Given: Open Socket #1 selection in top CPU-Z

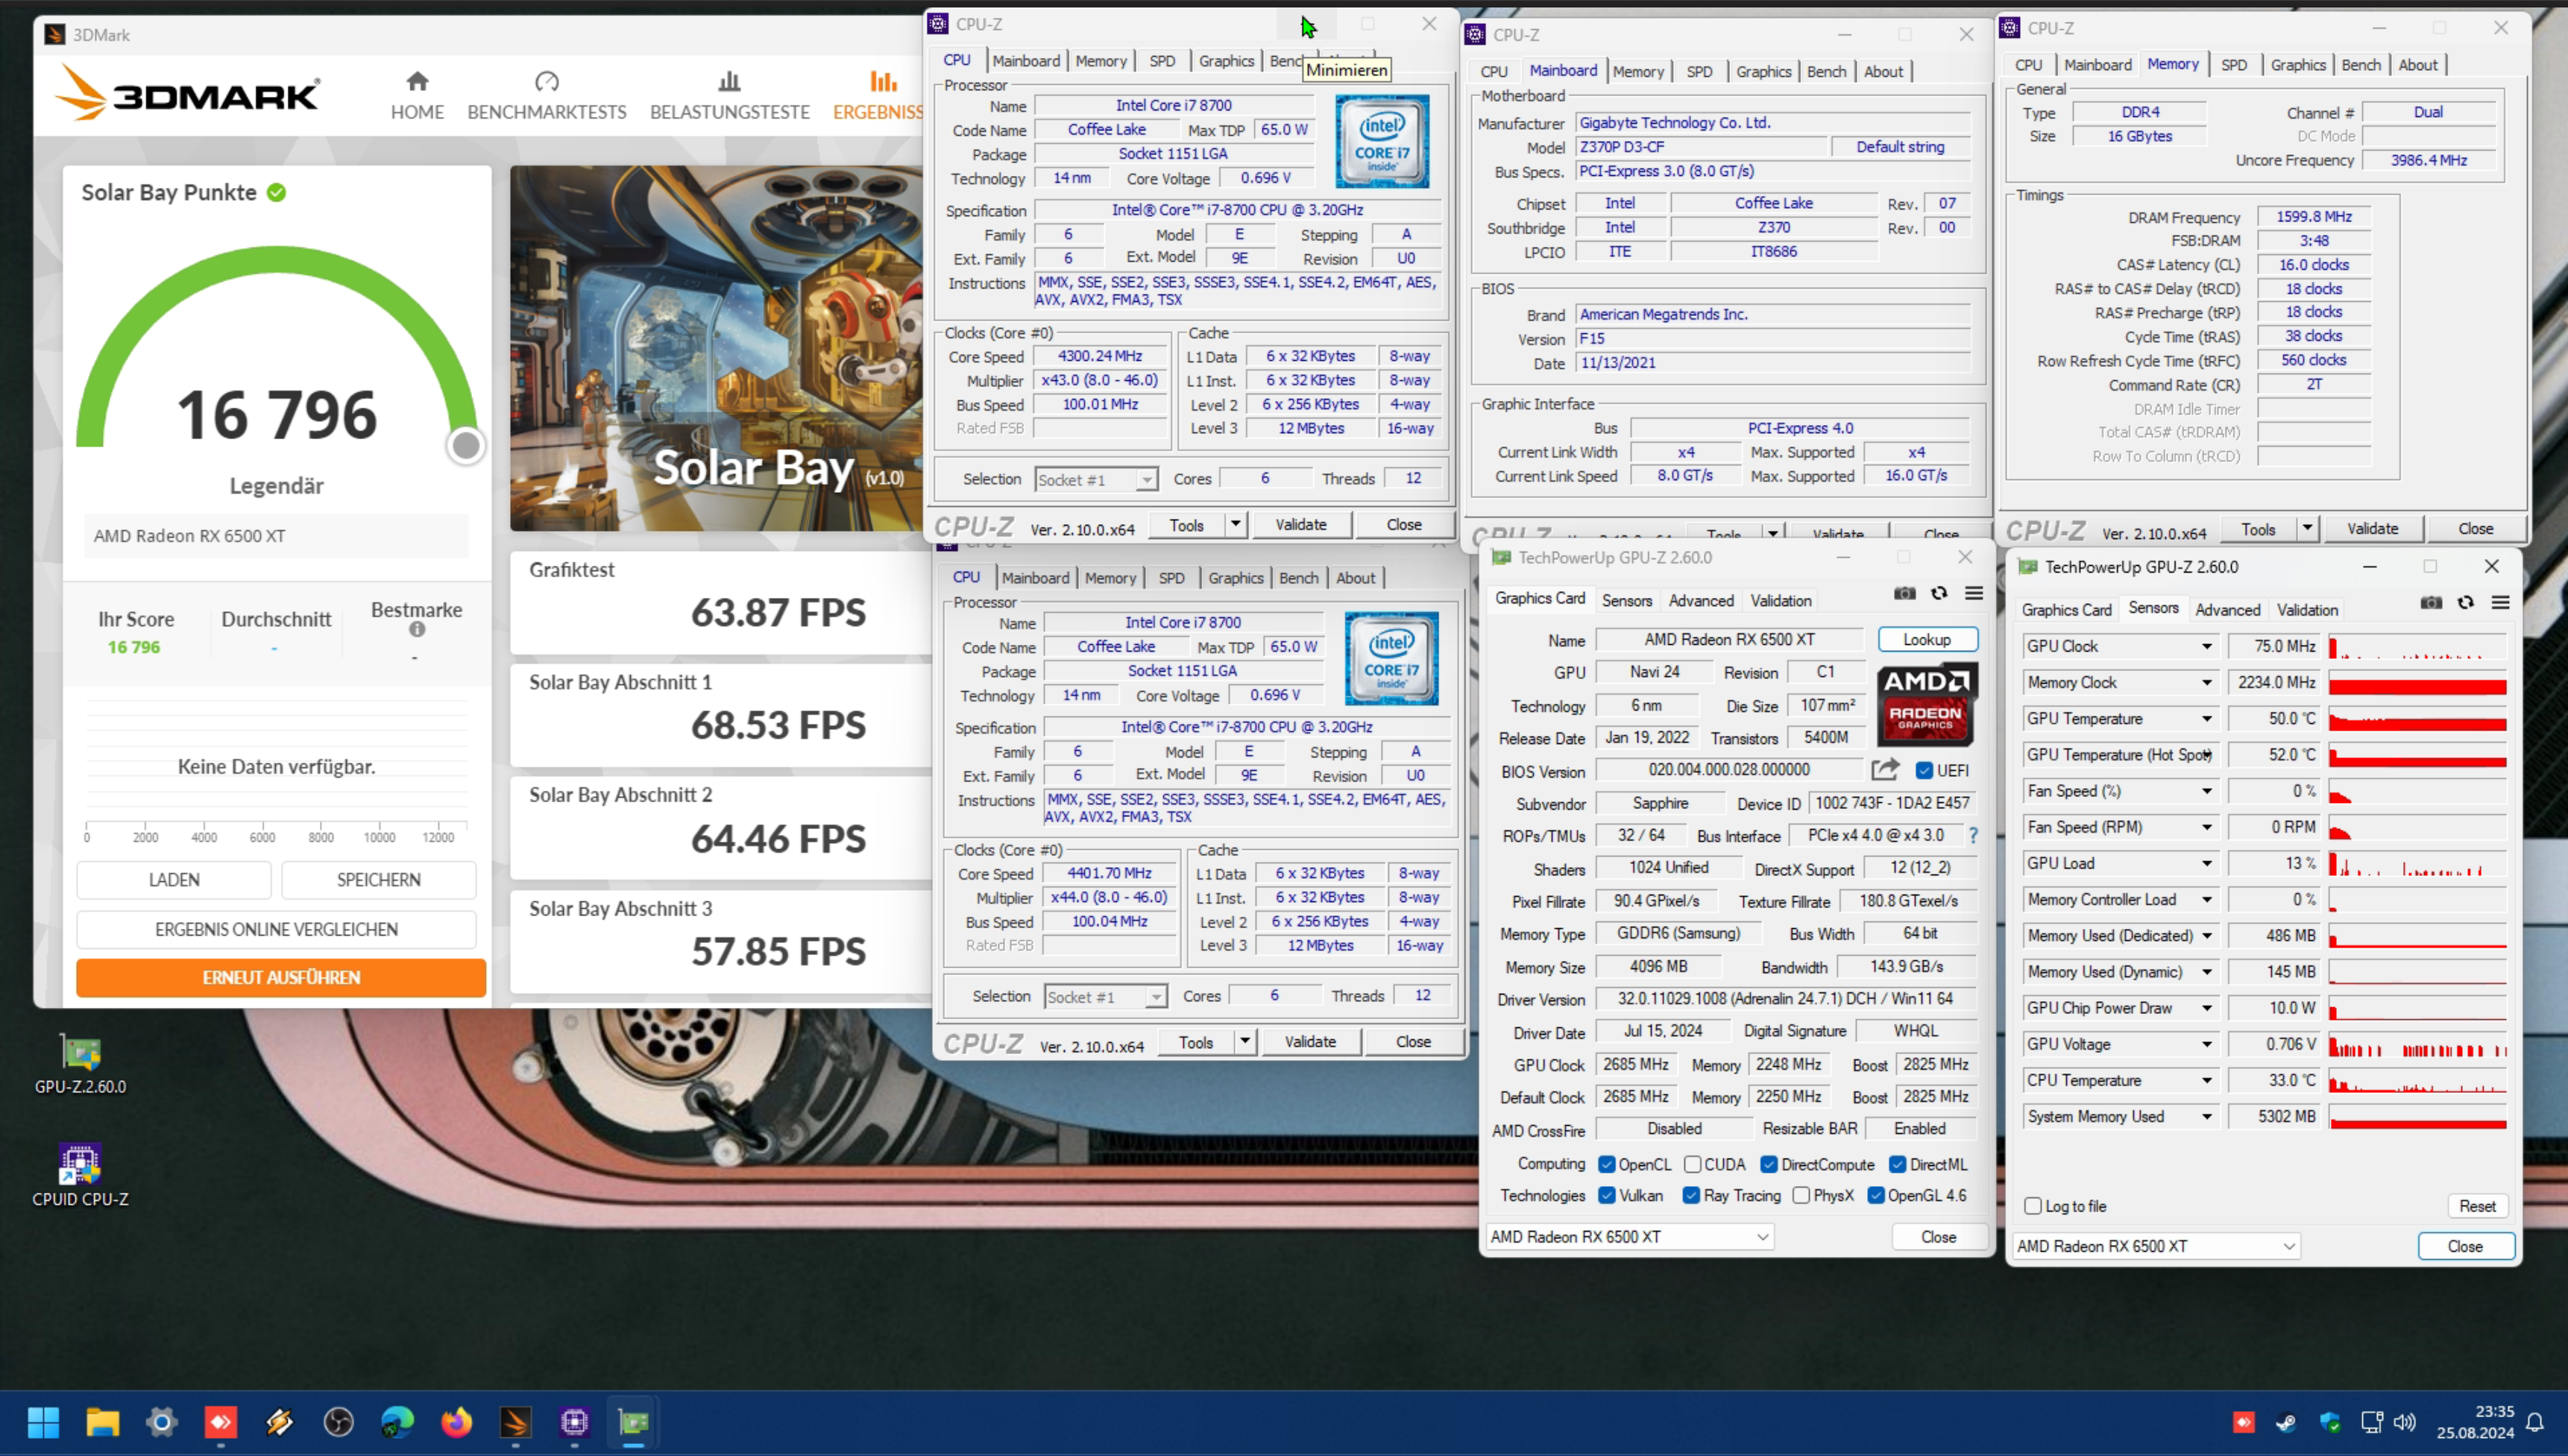Looking at the screenshot, I should coord(1096,479).
